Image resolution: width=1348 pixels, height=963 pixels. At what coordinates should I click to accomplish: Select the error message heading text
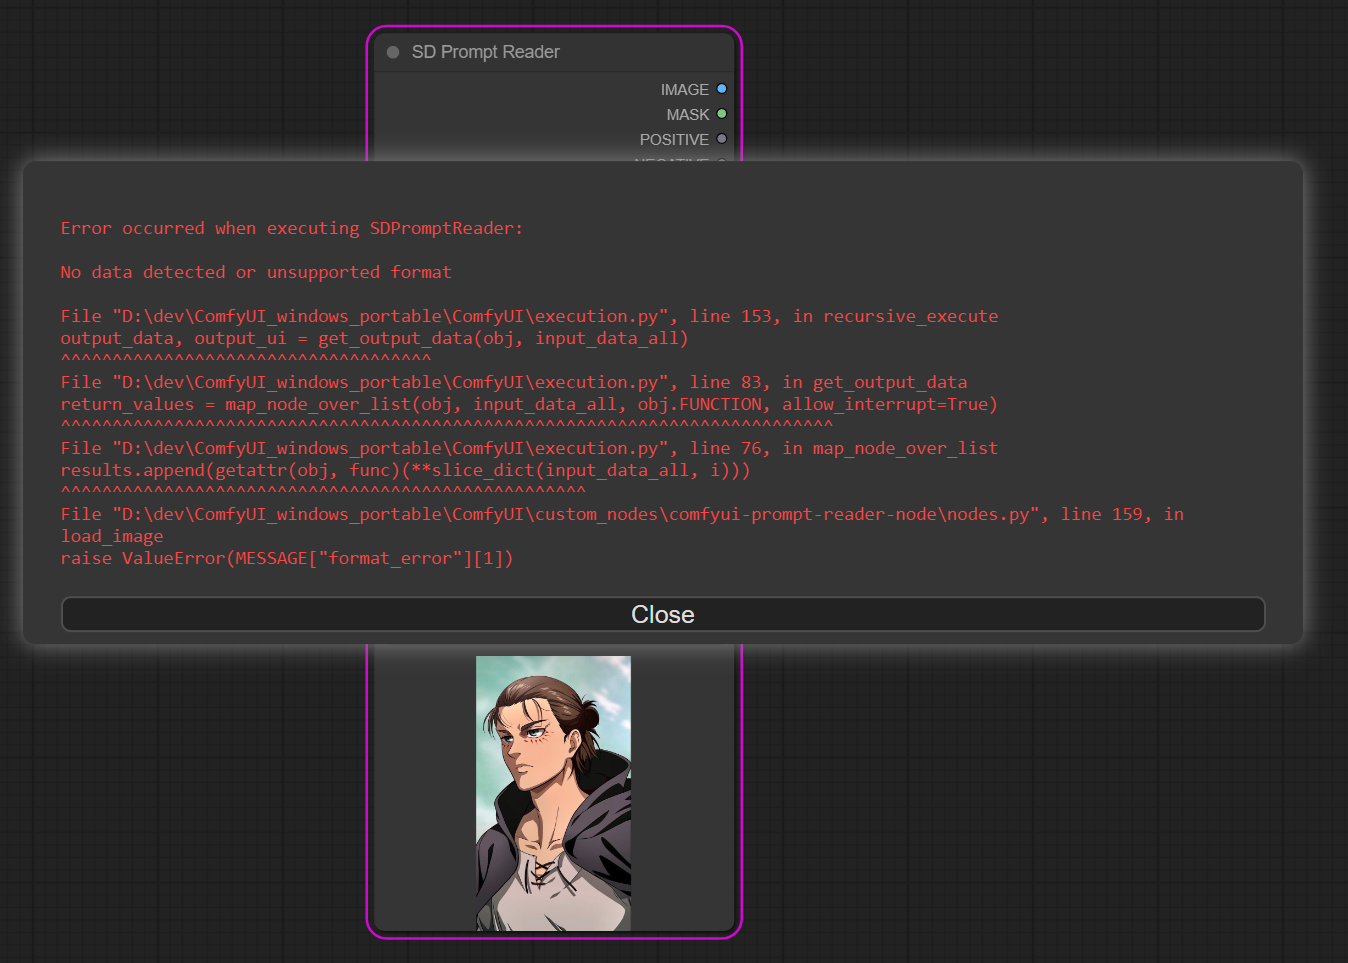(x=290, y=228)
